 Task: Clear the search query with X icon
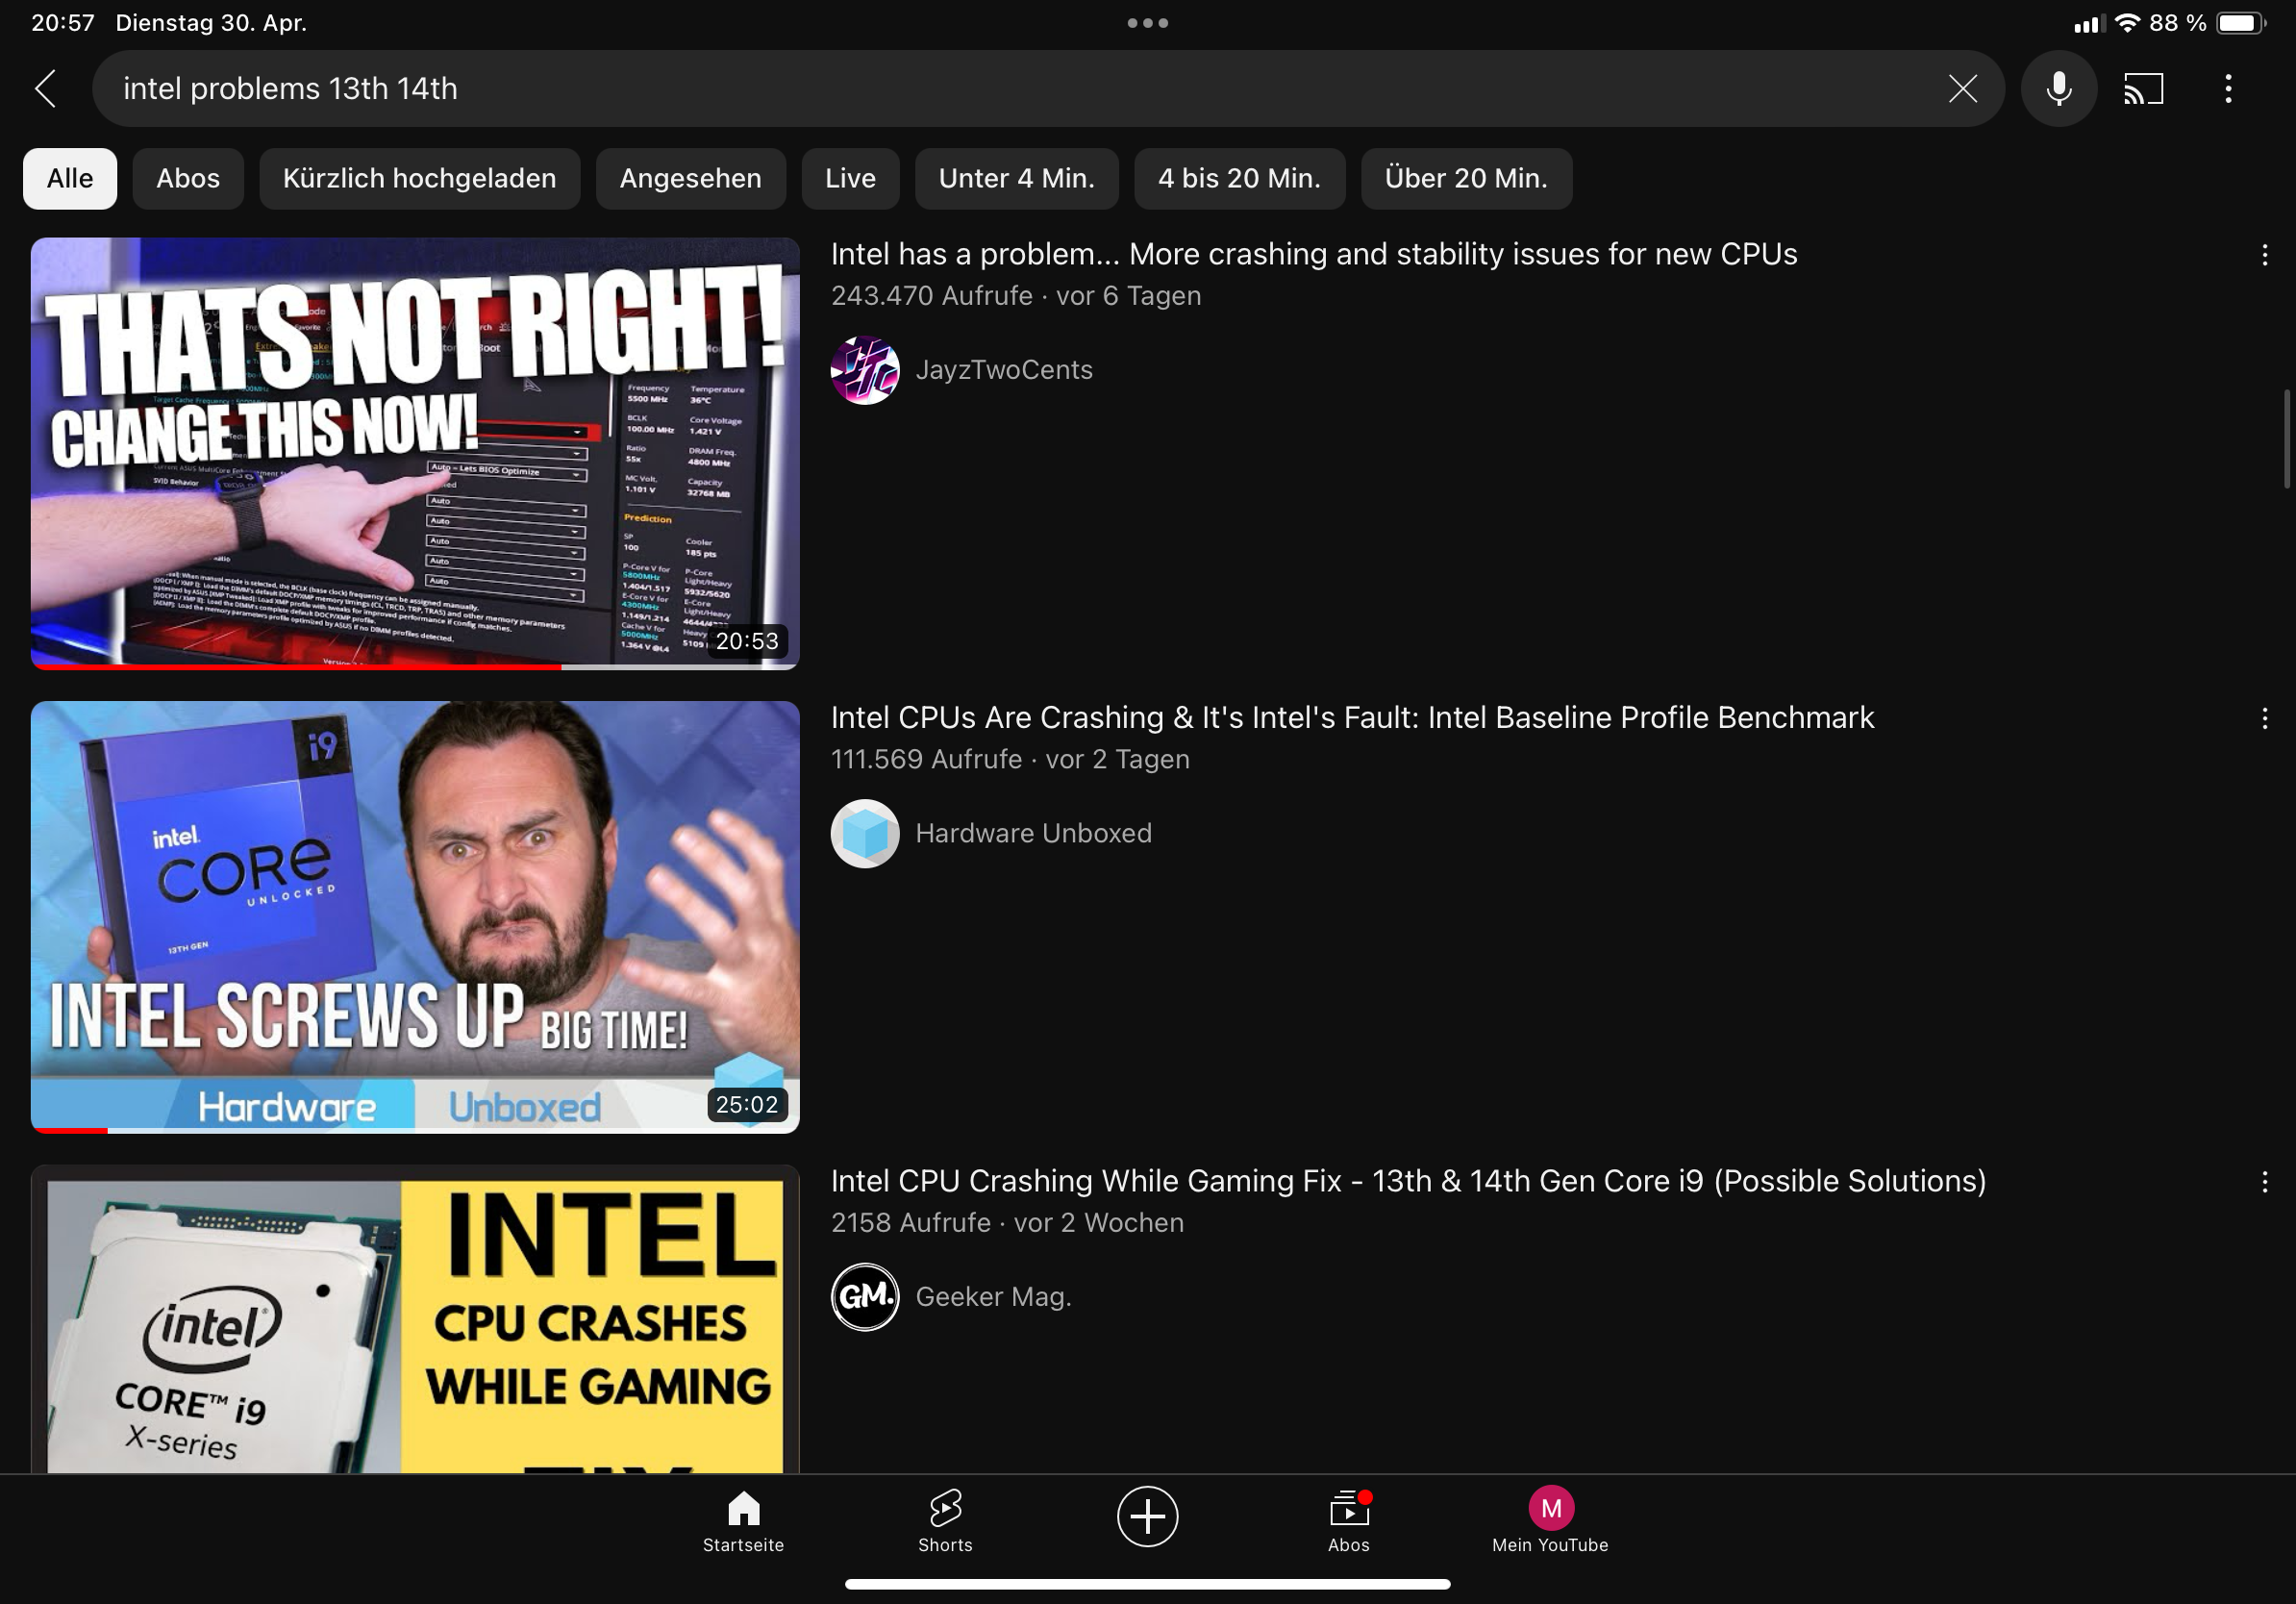click(x=1962, y=89)
